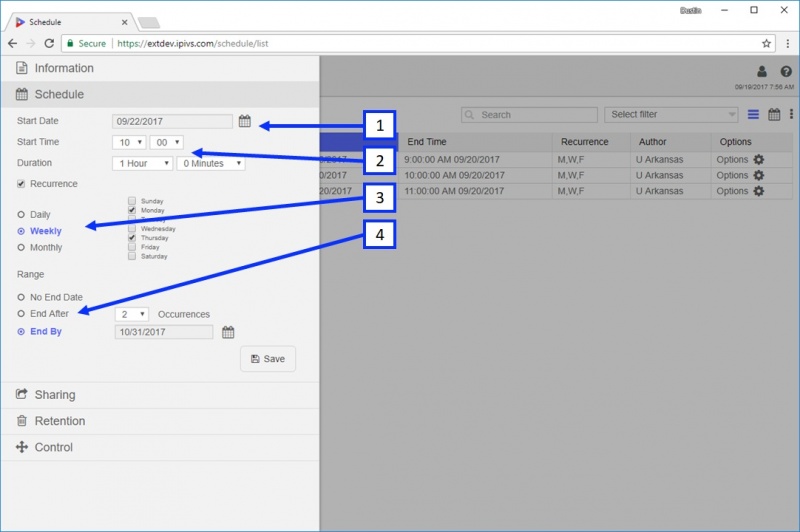Select the Monthly recurrence option
Screen dimensions: 800x532
pyautogui.click(x=21, y=247)
